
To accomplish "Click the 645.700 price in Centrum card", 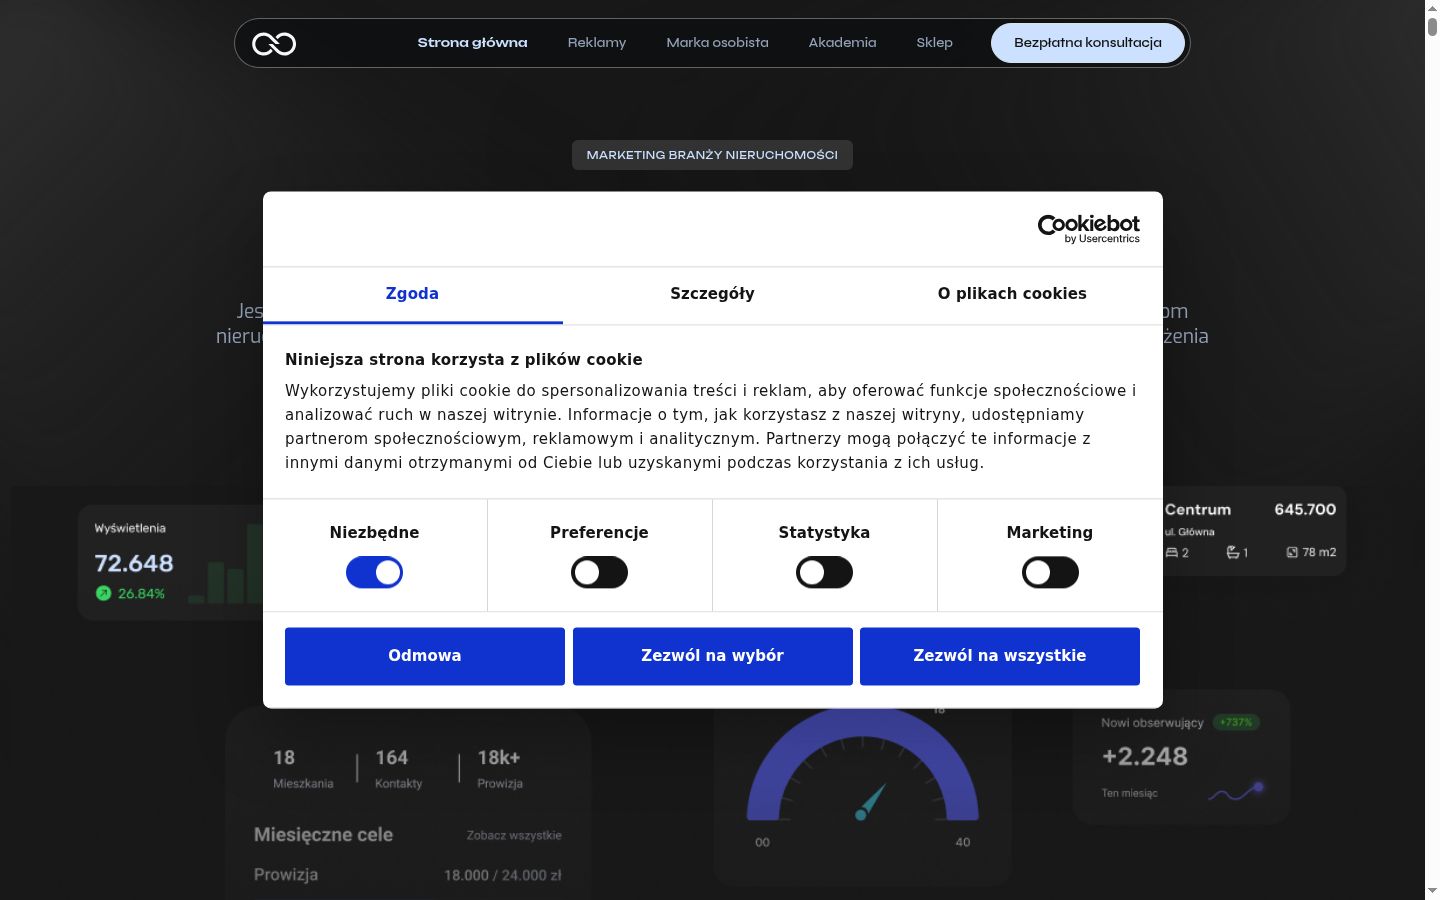I will point(1305,510).
